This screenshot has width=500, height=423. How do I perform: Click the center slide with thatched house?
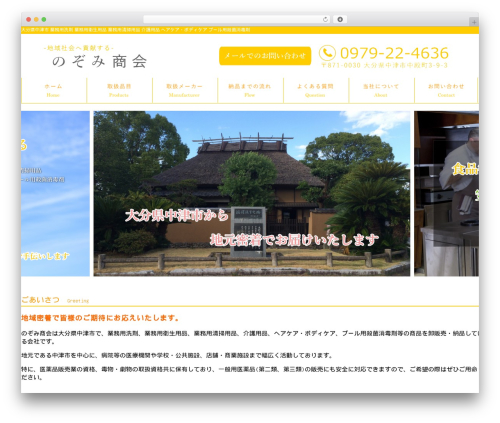(x=252, y=193)
